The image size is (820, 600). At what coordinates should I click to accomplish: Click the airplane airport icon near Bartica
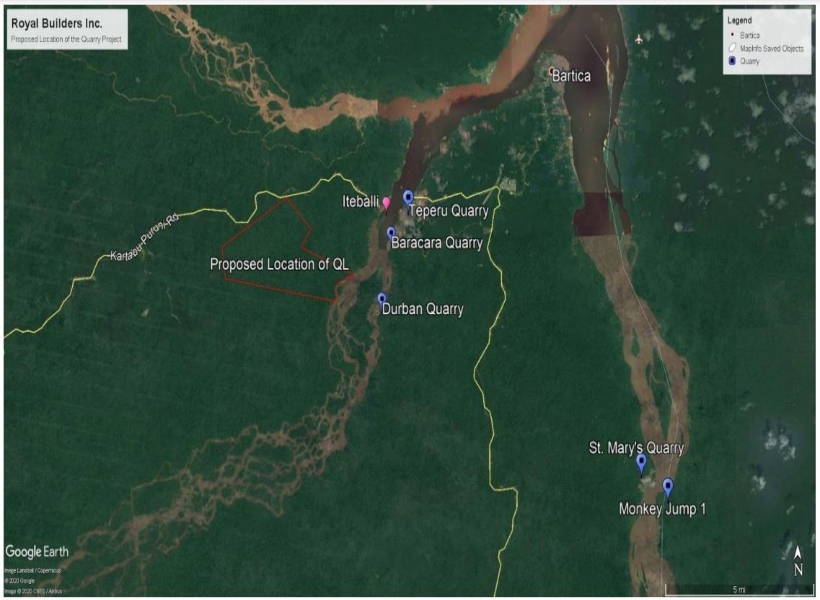pyautogui.click(x=639, y=39)
